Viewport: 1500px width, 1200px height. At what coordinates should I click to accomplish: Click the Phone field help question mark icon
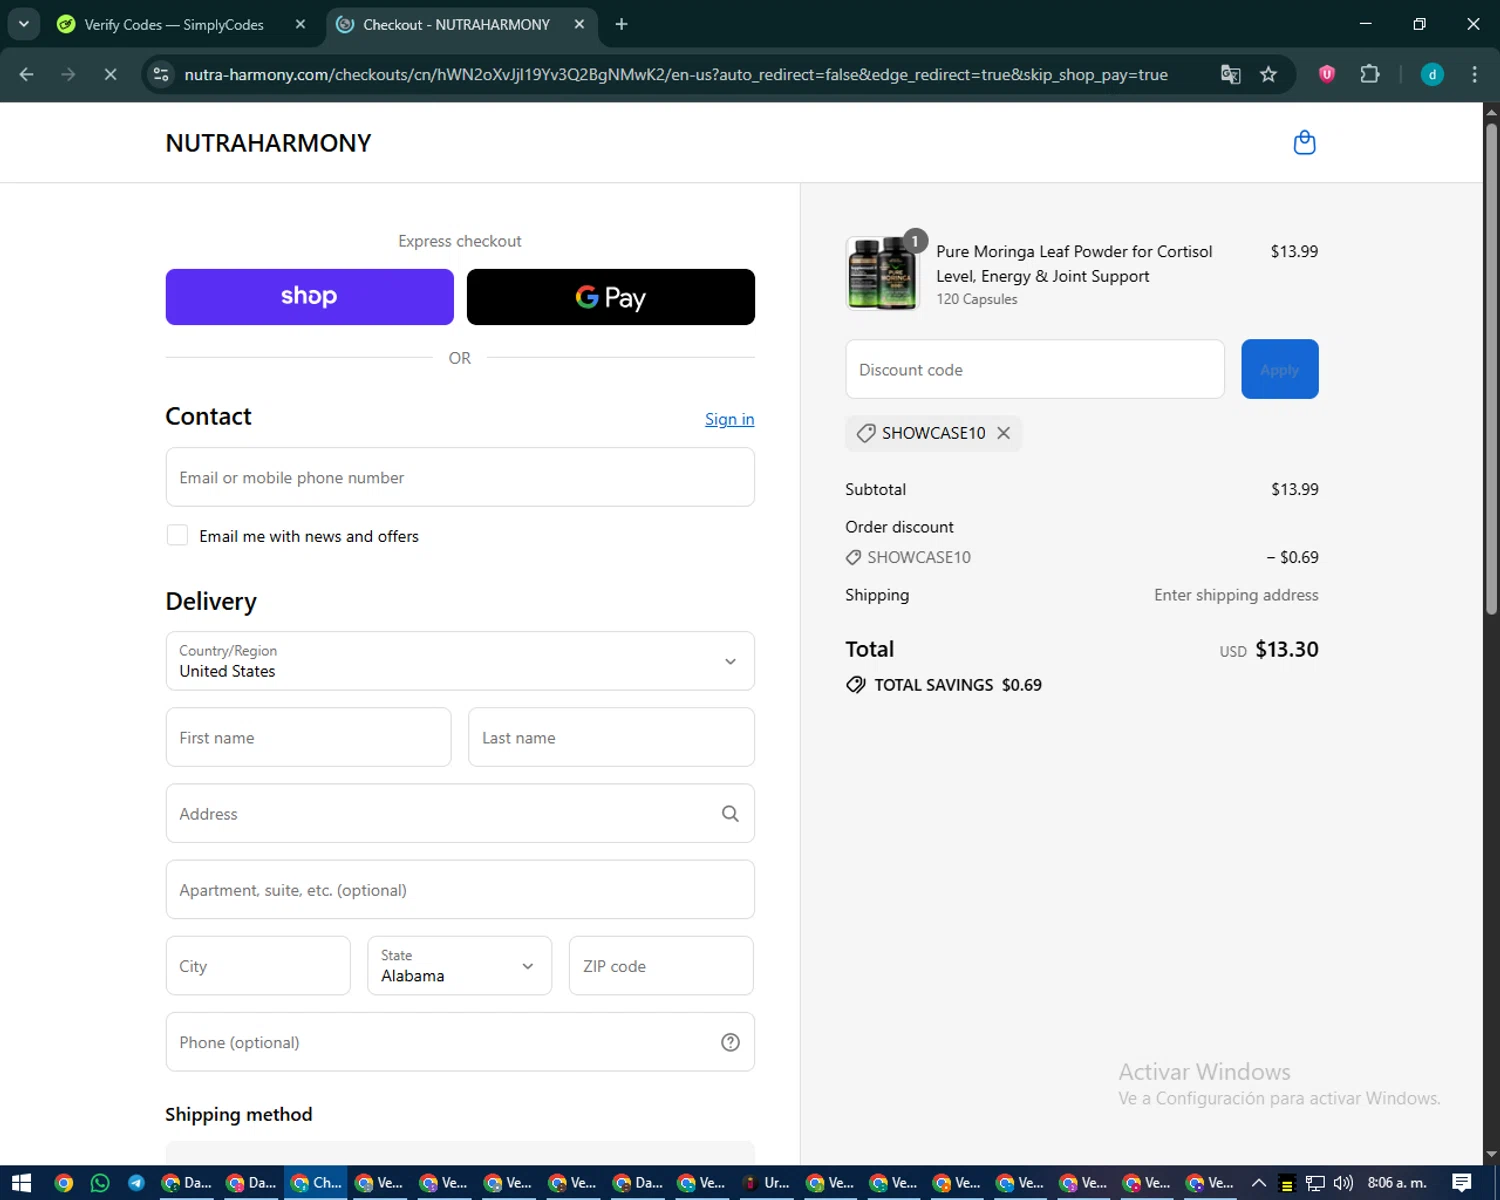(x=730, y=1042)
